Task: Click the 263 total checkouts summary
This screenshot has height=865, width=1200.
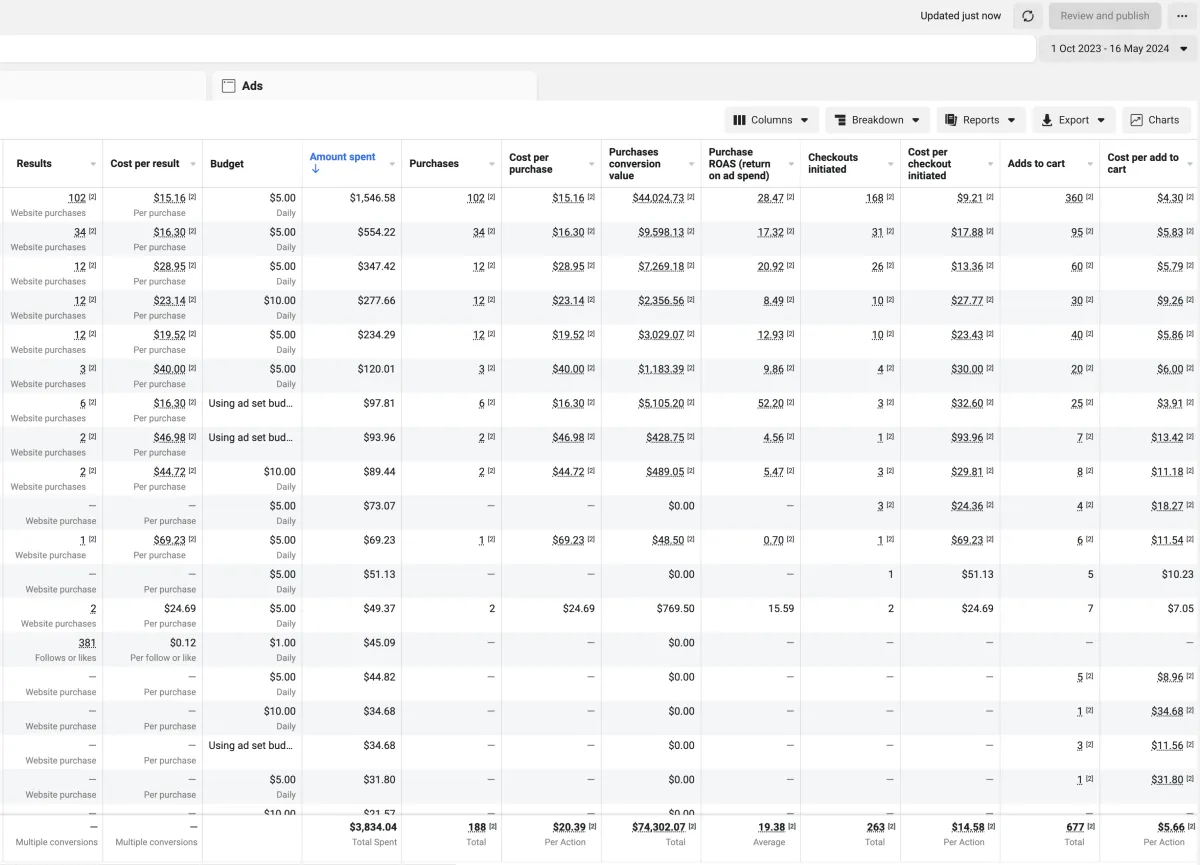Action: coord(875,827)
